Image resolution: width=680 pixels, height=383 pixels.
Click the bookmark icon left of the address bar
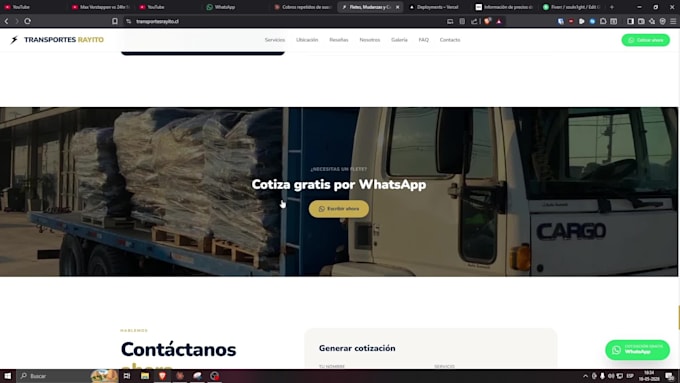(x=115, y=21)
